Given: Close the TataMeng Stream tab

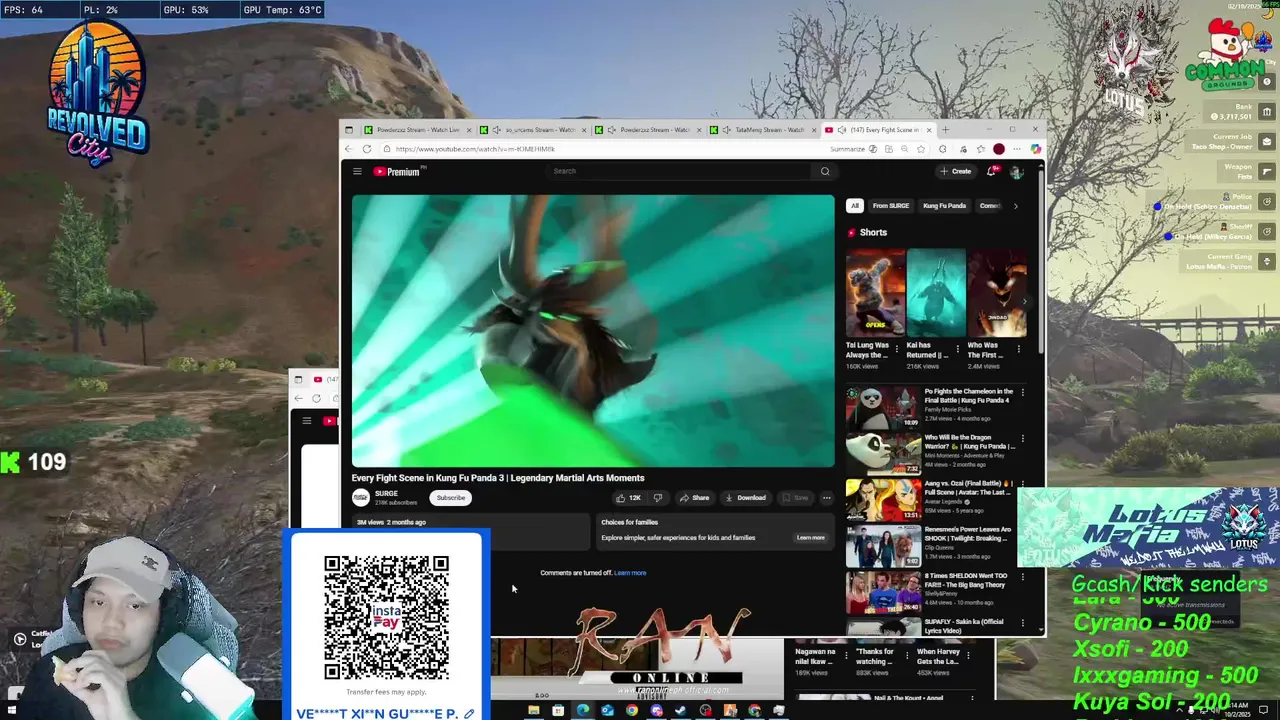Looking at the screenshot, I should click(813, 130).
